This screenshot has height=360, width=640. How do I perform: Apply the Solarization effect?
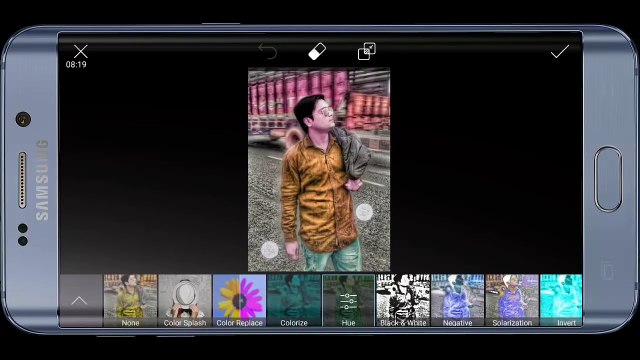(512, 301)
